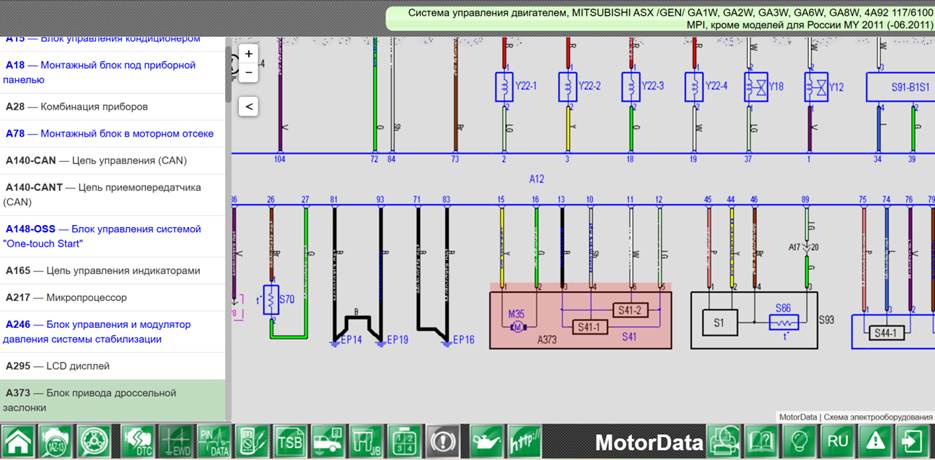Open the component location car icon

click(328, 442)
